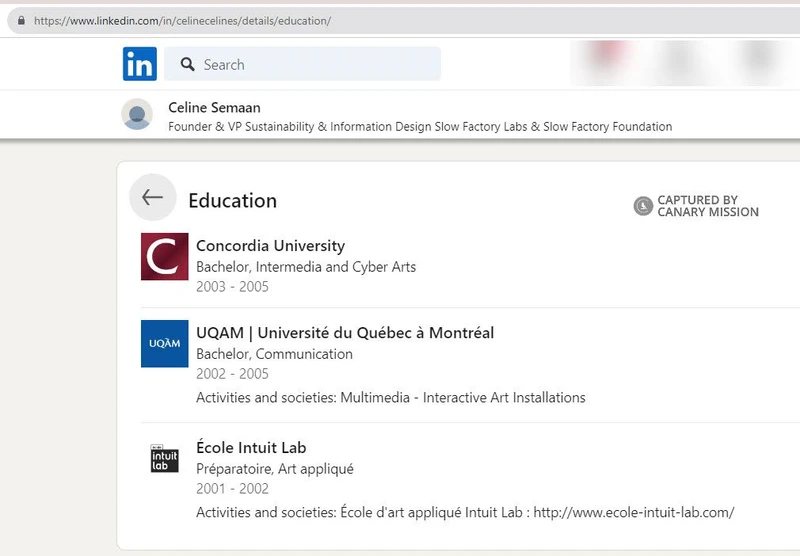Click Celine Semaan's profile avatar

(137, 114)
